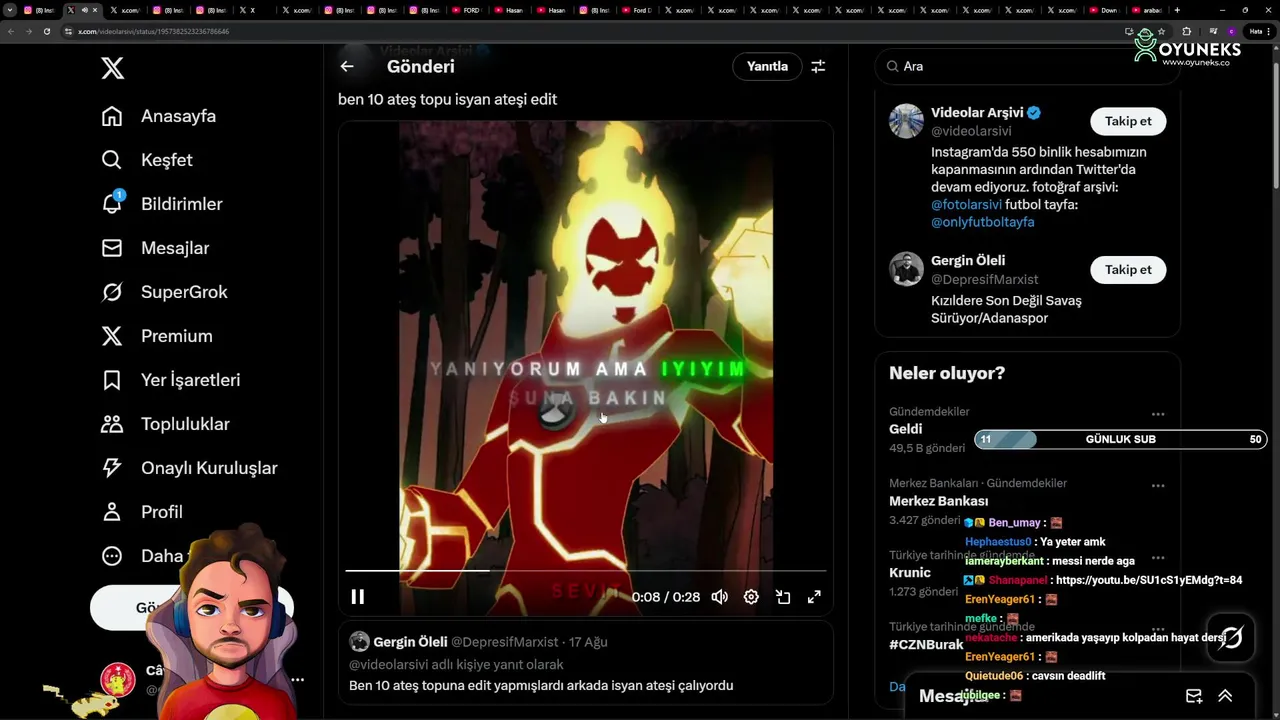The width and height of the screenshot is (1280, 720).
Task: Open Mesajlar in sidebar
Action: (155, 248)
